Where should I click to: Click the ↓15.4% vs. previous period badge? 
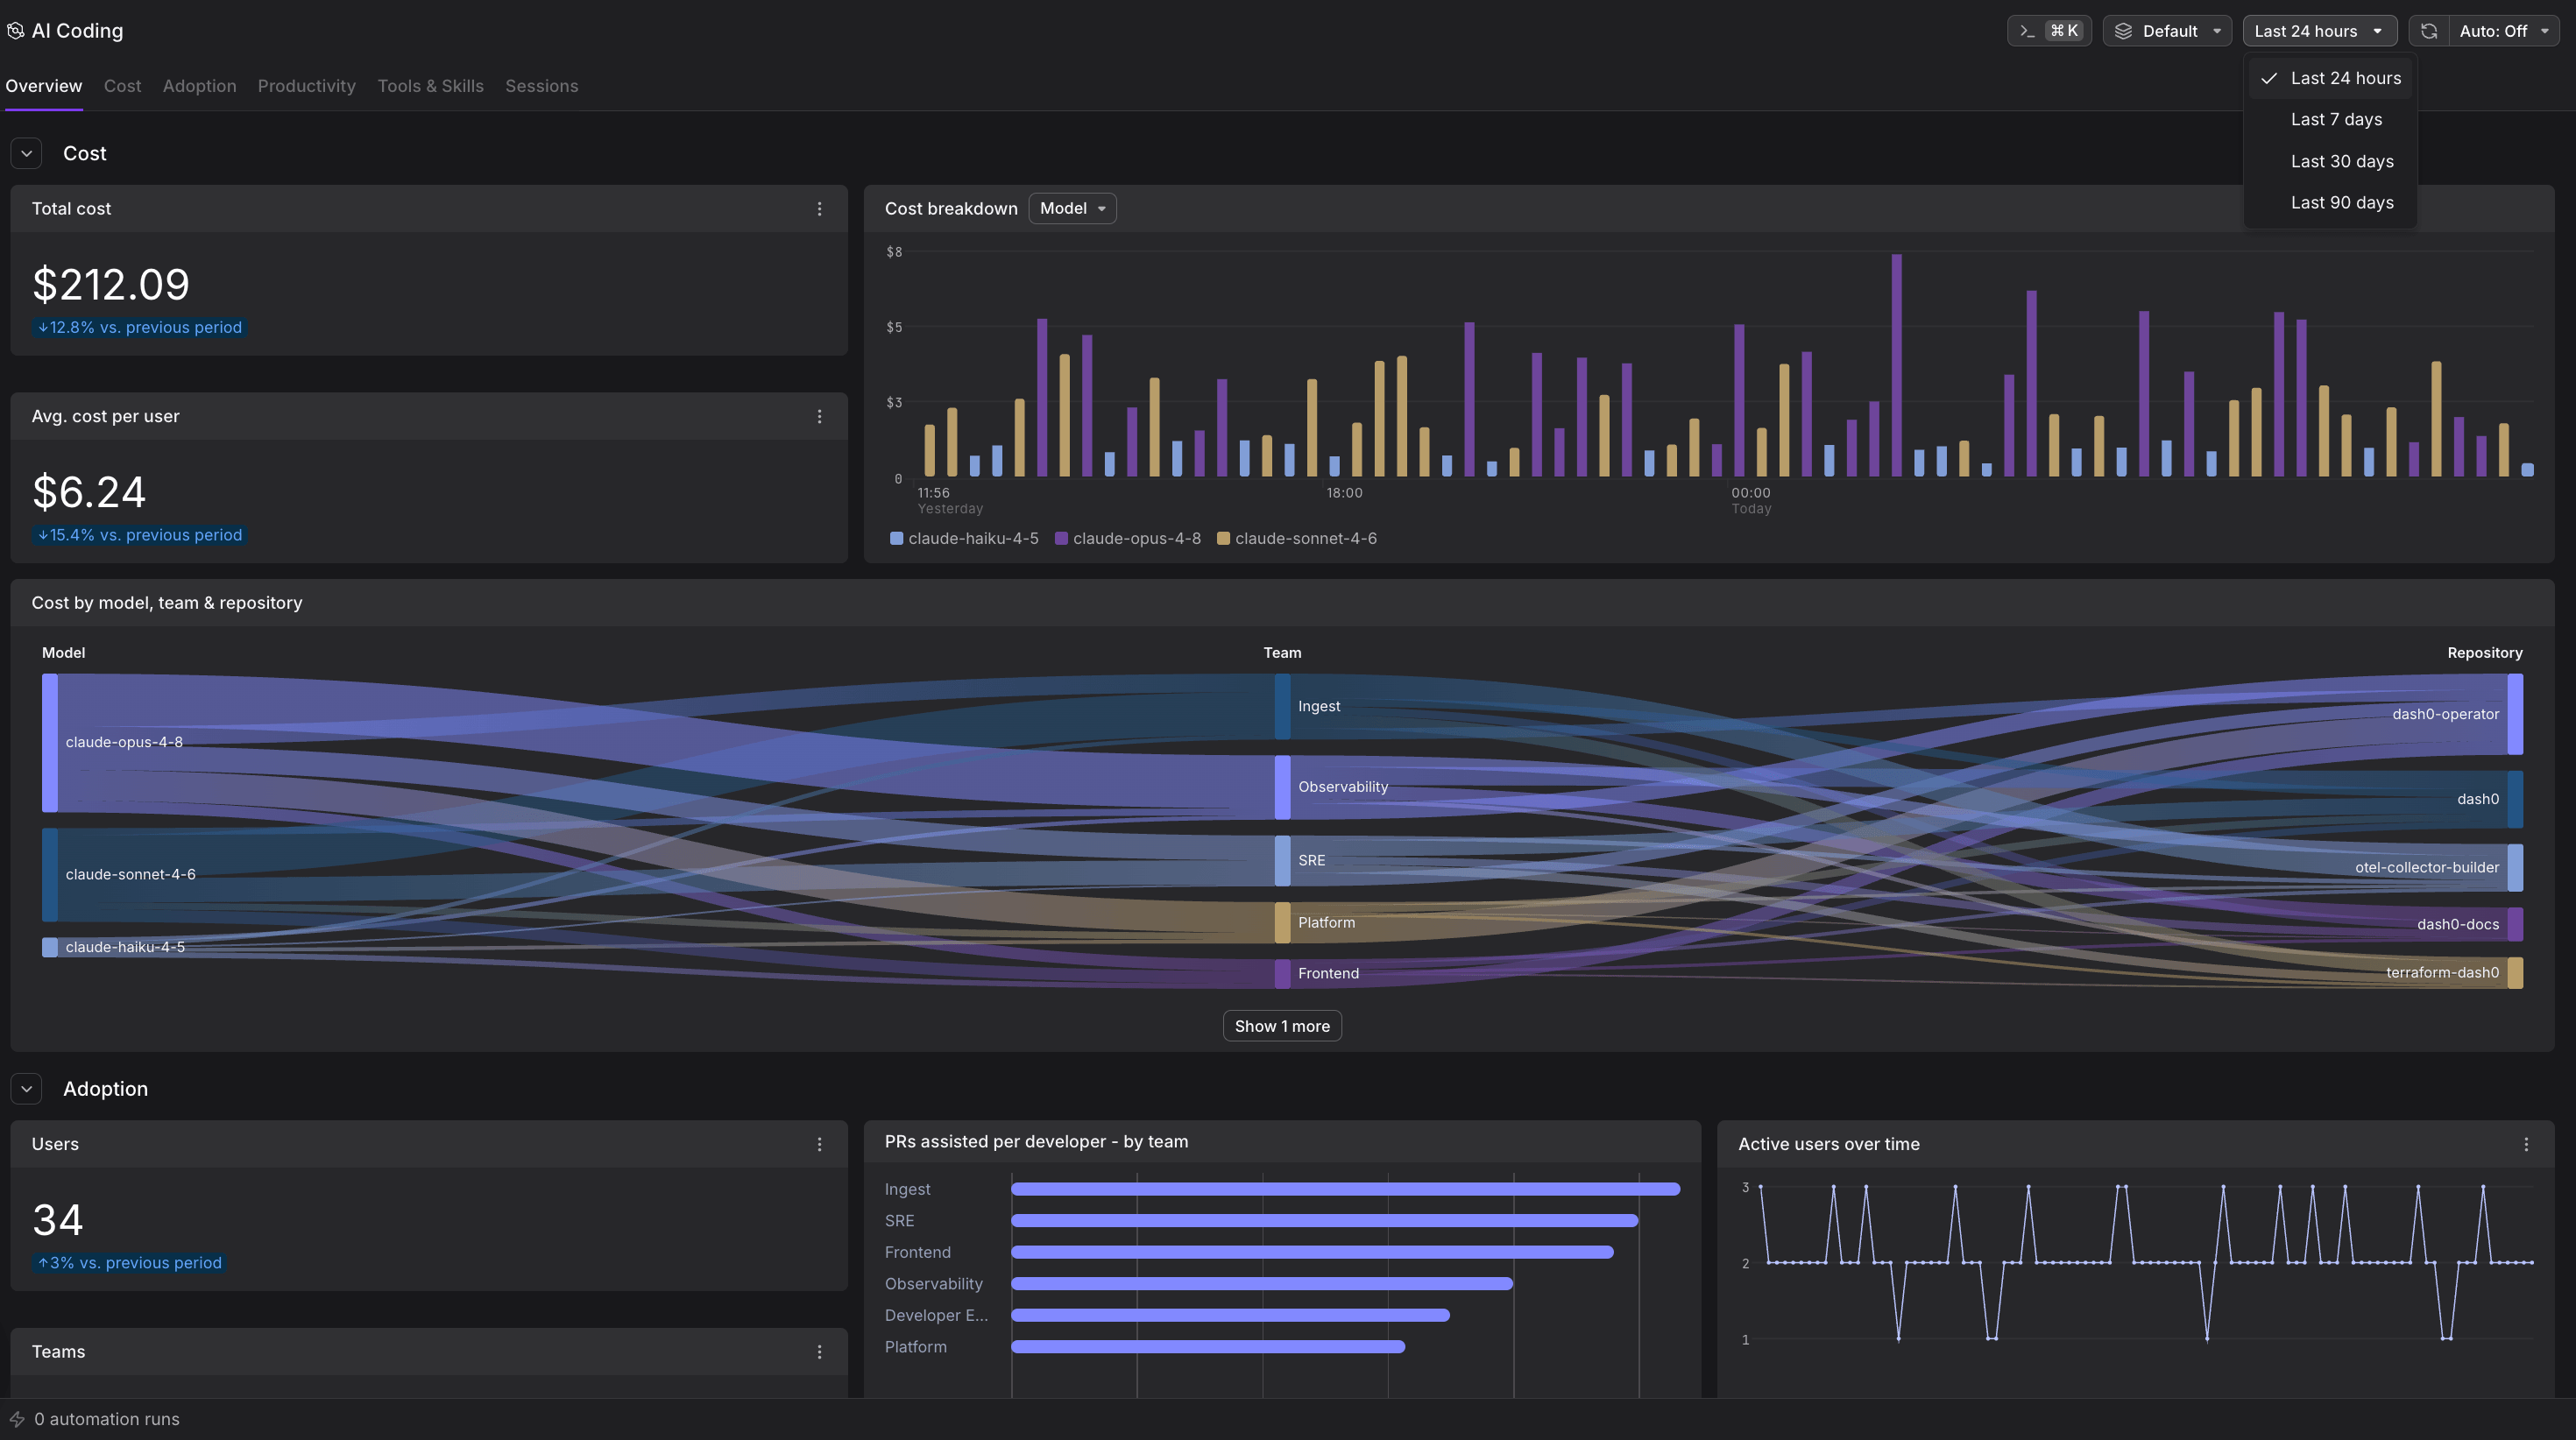(140, 536)
